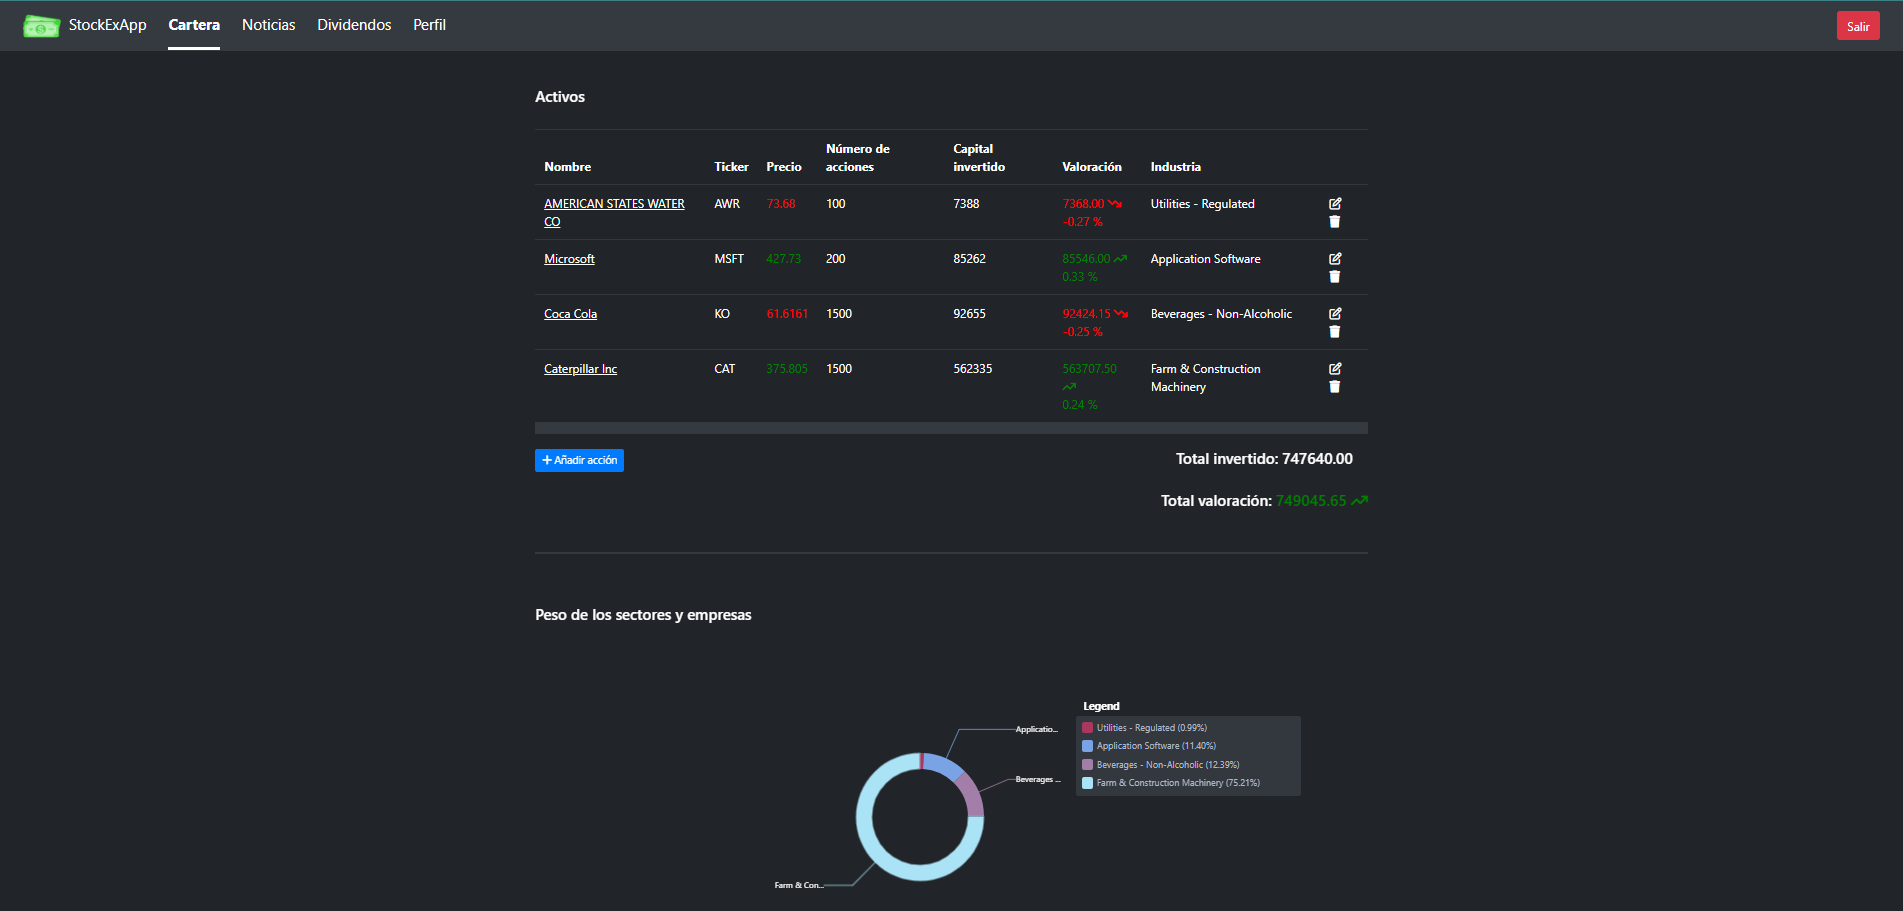The height and width of the screenshot is (911, 1903).
Task: Toggle Beverages - Non-Alcoholic legend swatch
Action: [1087, 765]
